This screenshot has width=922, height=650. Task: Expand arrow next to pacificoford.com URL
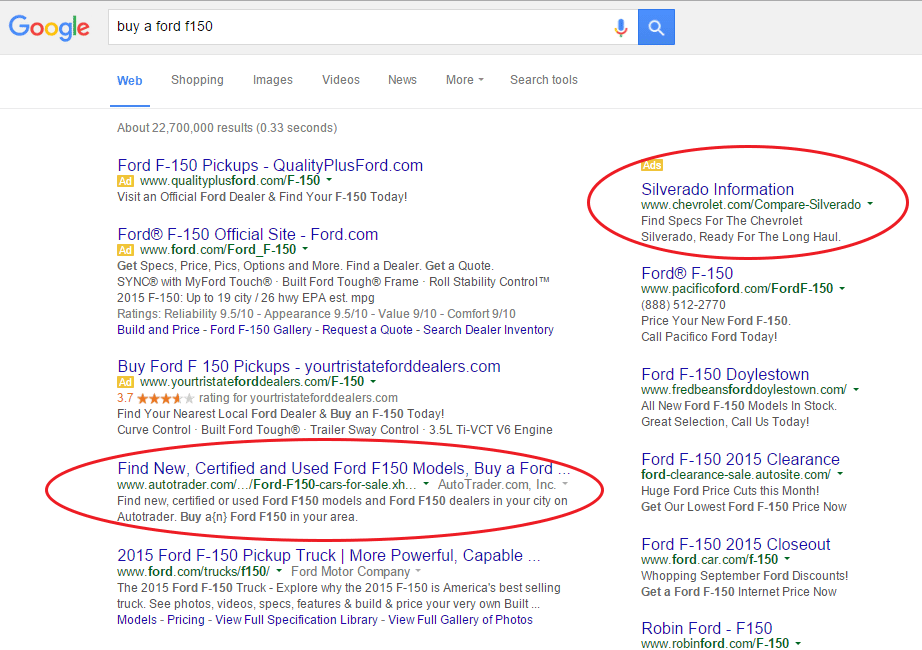(x=842, y=288)
